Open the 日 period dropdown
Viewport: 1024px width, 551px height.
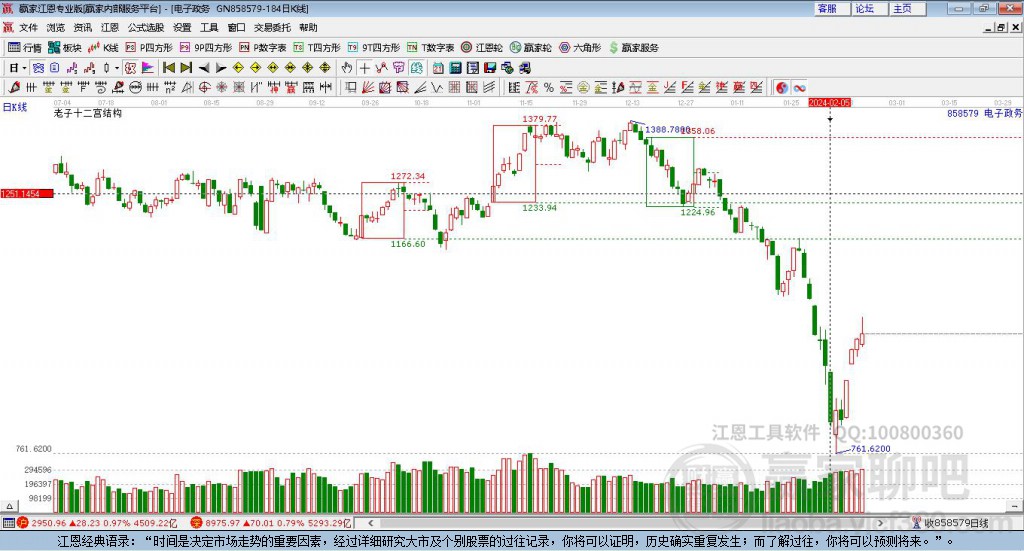tap(17, 68)
